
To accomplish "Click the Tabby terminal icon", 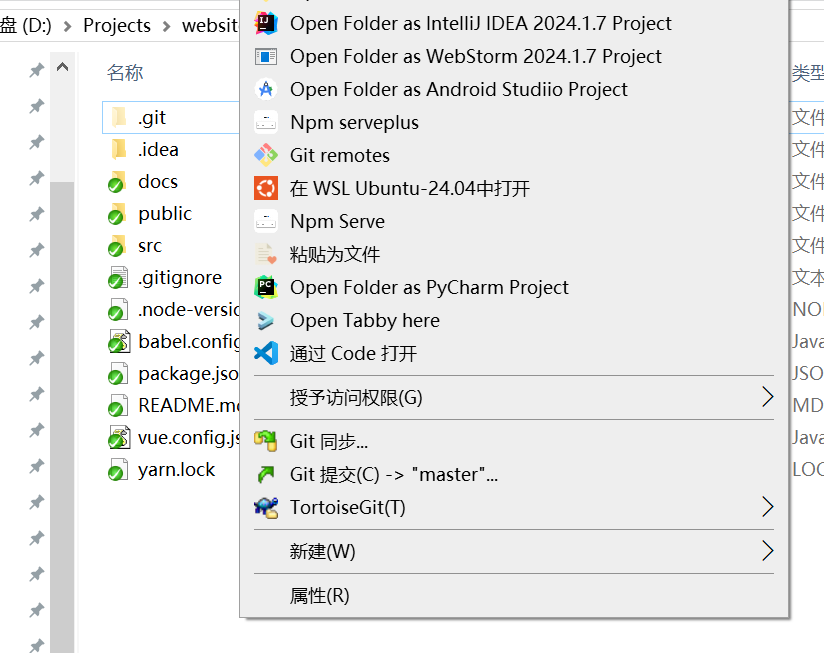I will click(x=265, y=320).
